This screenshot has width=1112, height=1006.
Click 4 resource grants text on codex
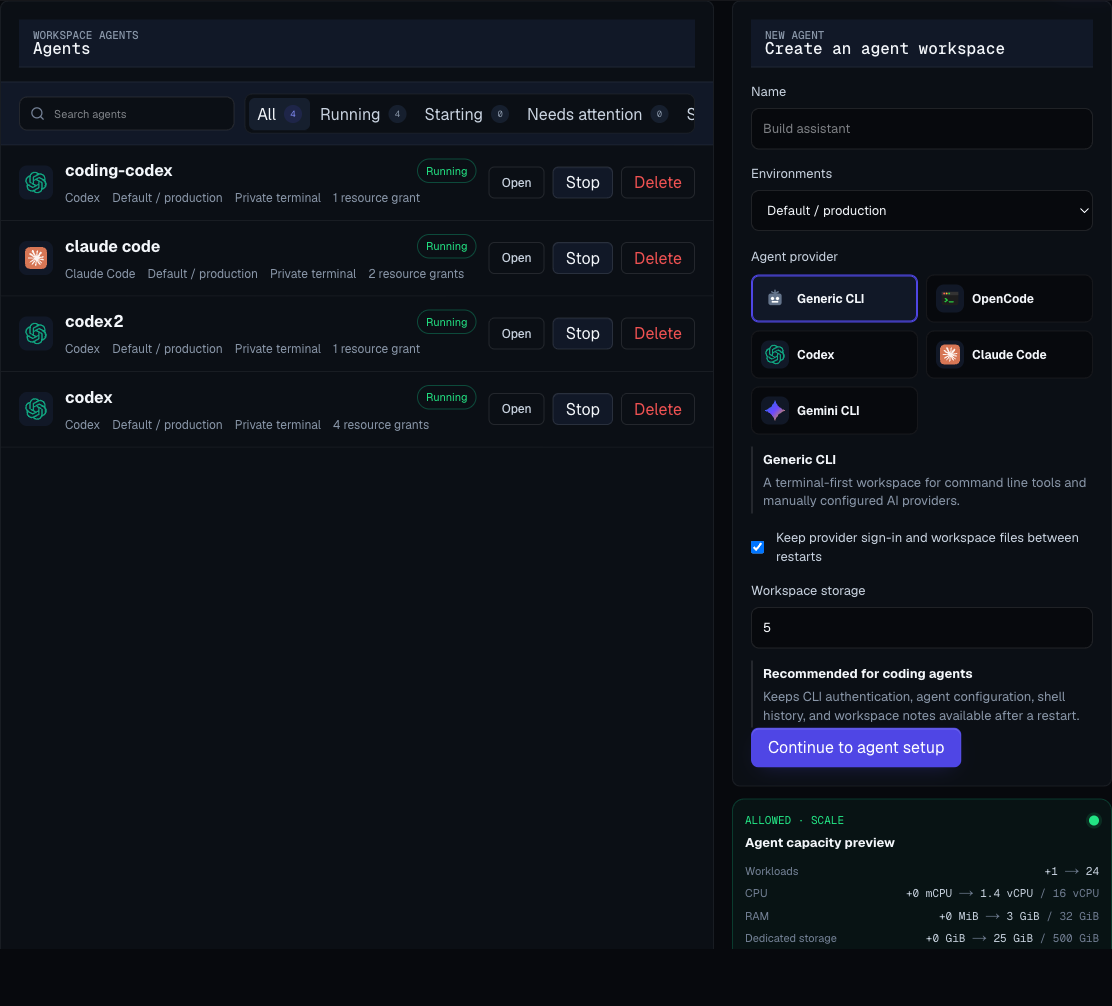[x=381, y=425]
